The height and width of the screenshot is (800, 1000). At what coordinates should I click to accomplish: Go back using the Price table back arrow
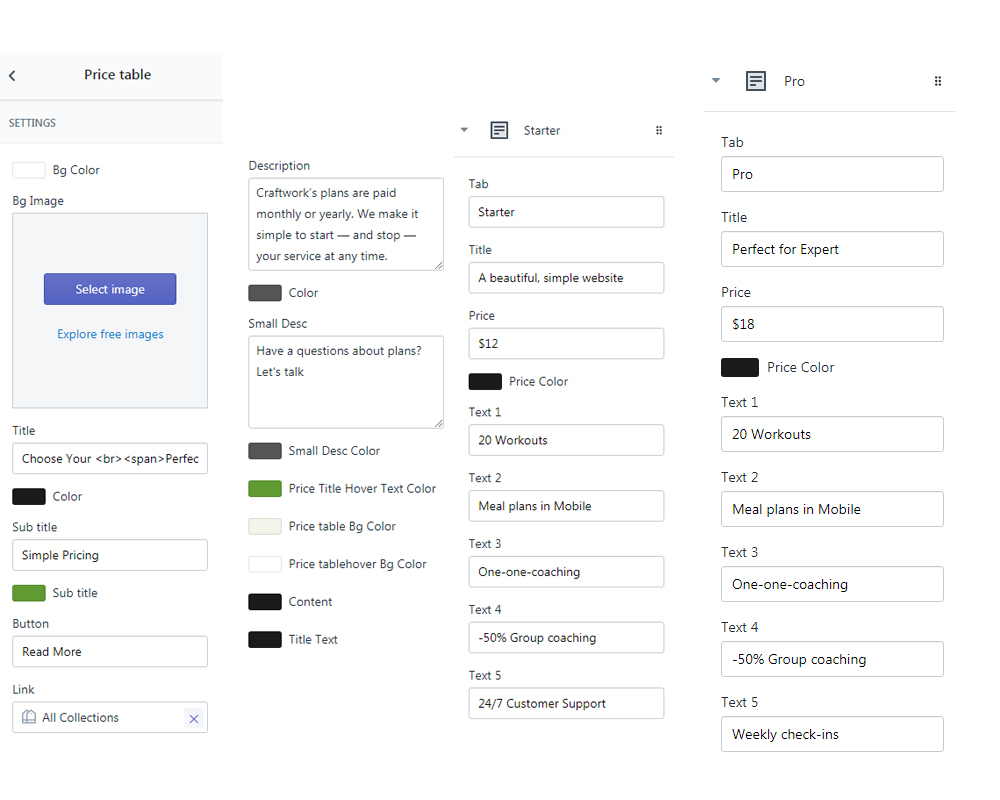coord(12,74)
